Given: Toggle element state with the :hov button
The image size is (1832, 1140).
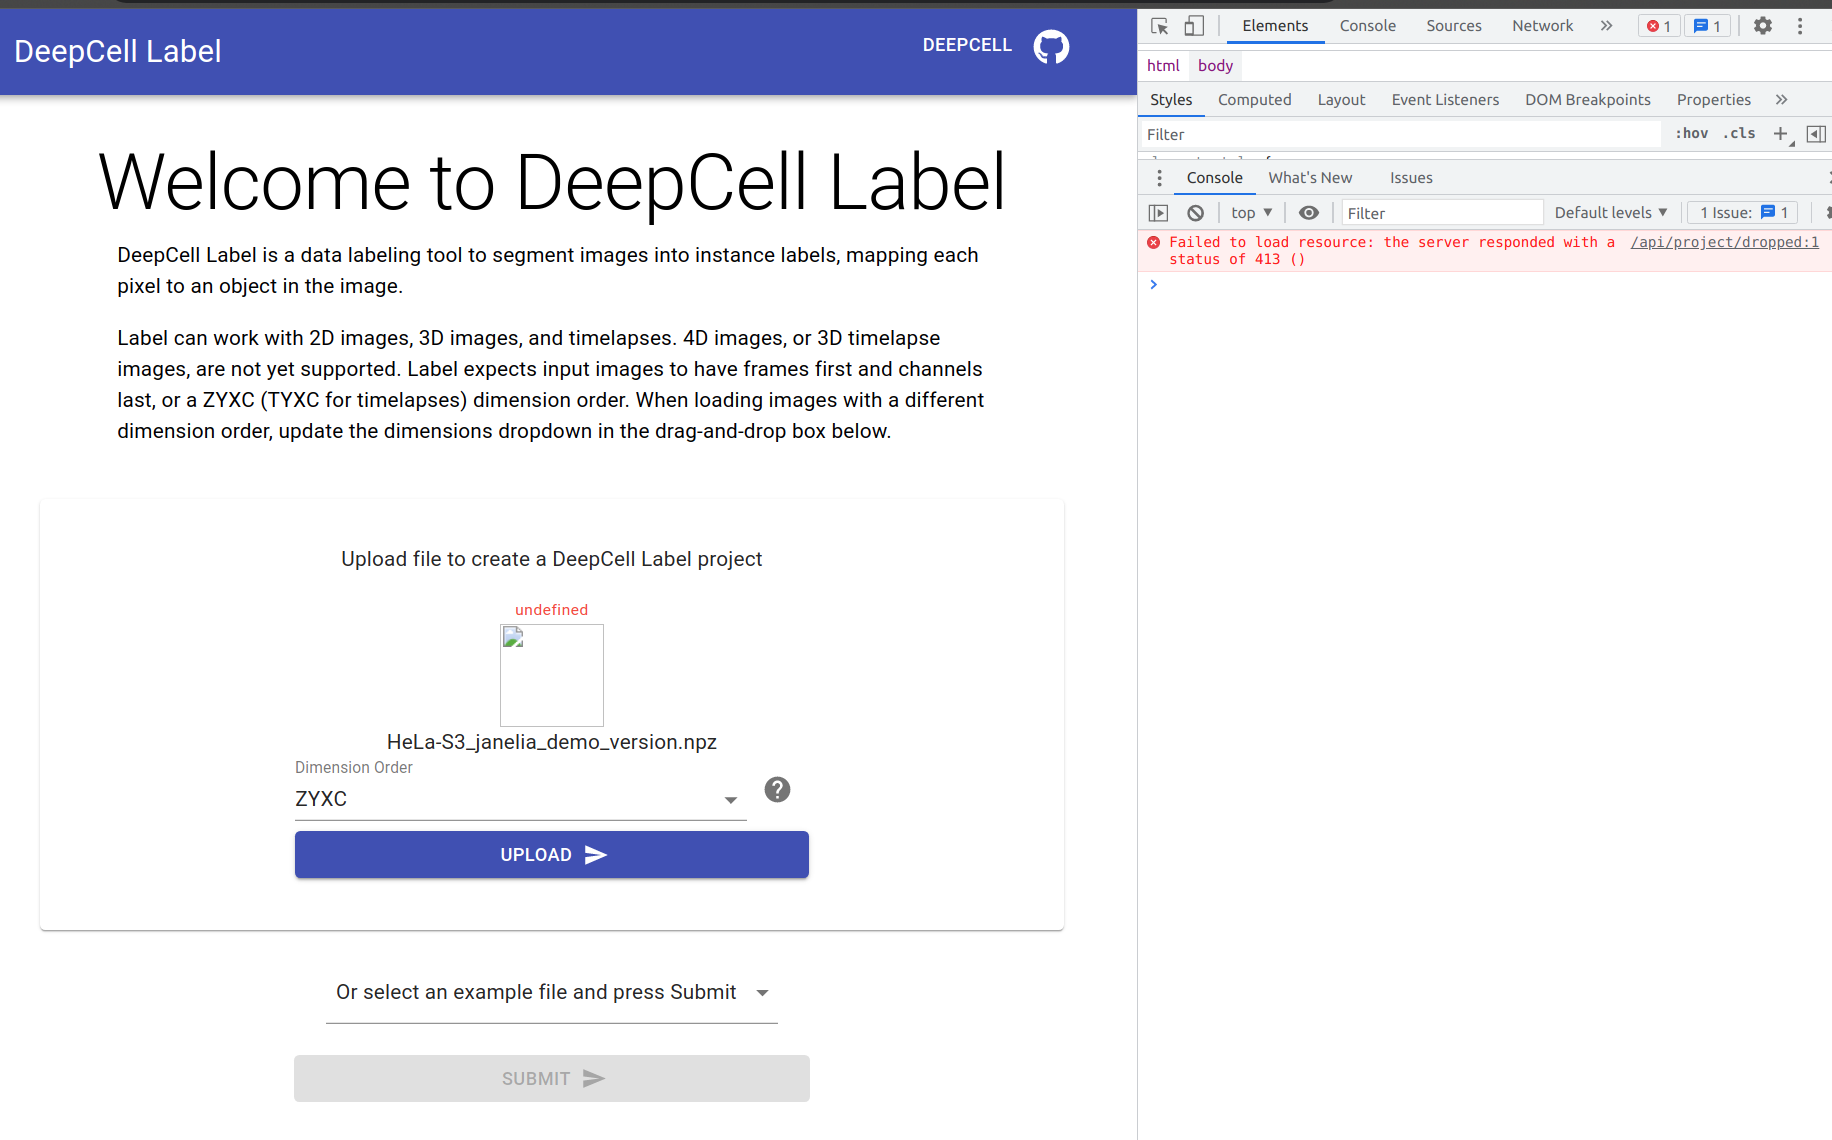Looking at the screenshot, I should point(1691,133).
